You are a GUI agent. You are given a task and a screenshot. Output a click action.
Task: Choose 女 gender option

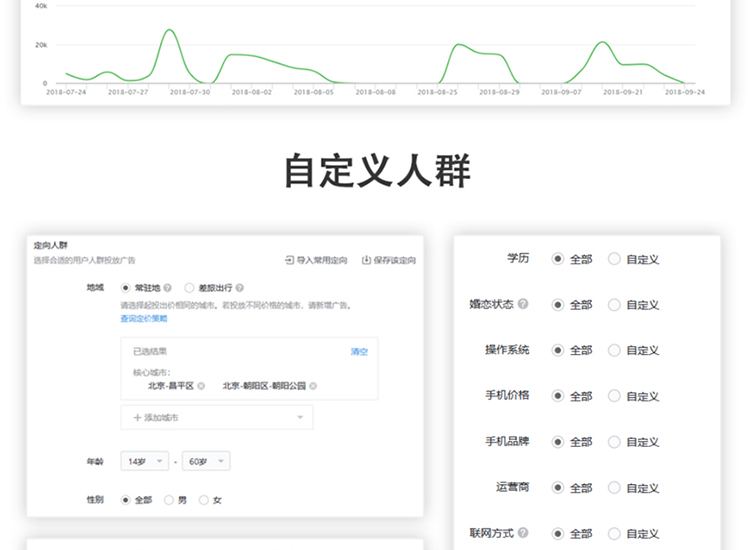(x=205, y=500)
